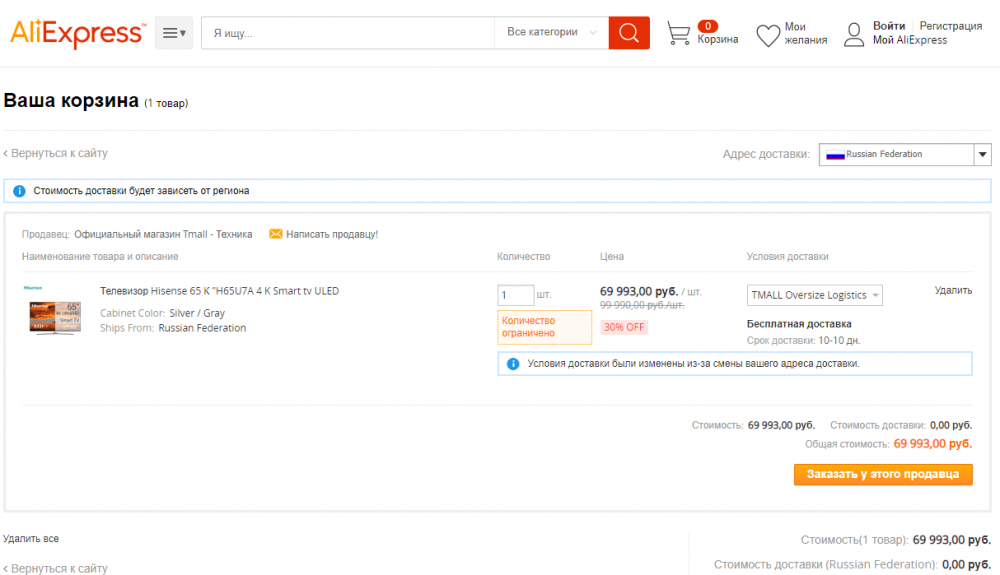Click the 'Ваша корзина' page heading
Viewport: 1000px width, 575px height.
point(71,100)
